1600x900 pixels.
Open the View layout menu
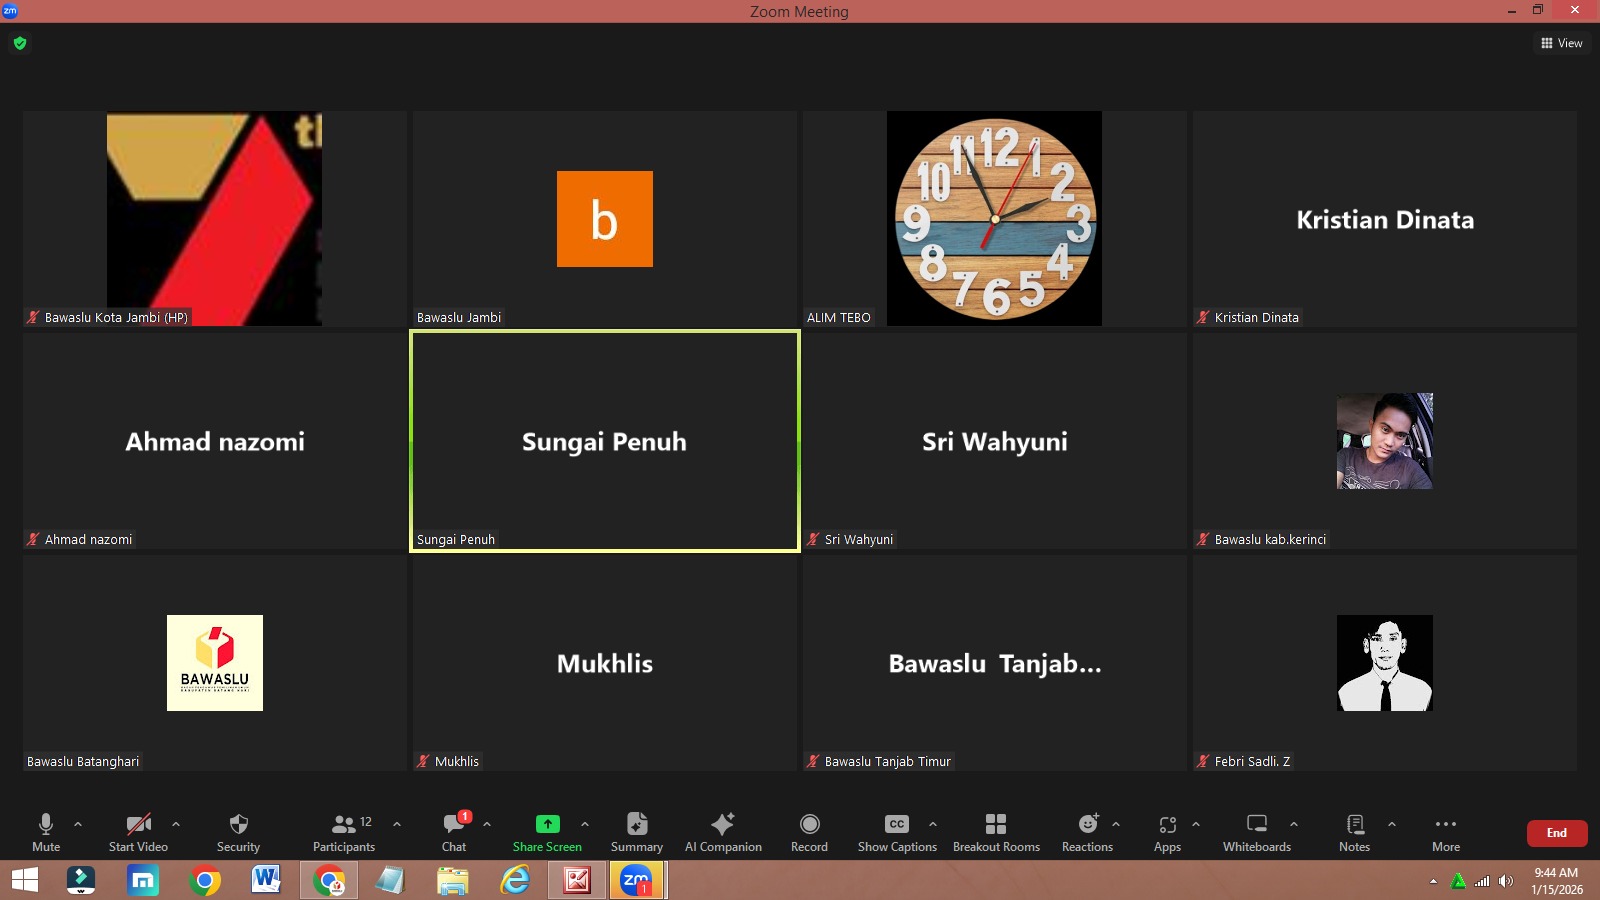[x=1561, y=43]
